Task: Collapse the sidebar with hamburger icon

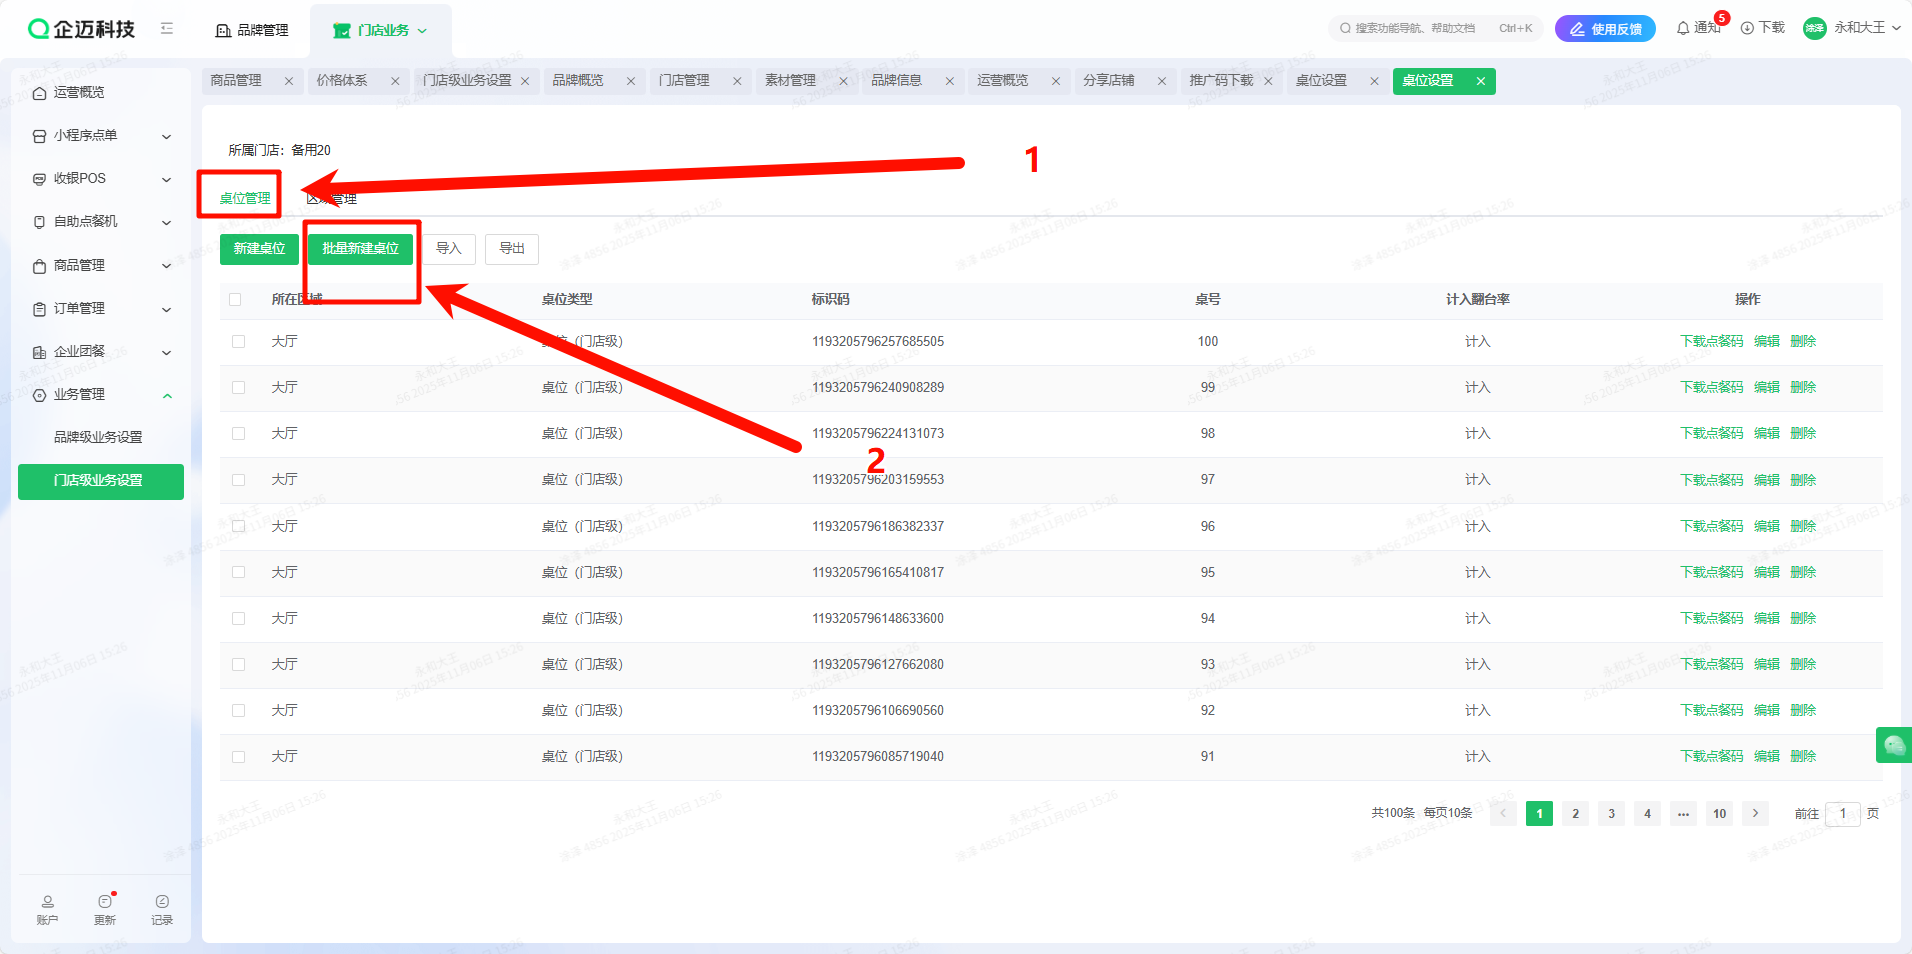Action: tap(167, 29)
